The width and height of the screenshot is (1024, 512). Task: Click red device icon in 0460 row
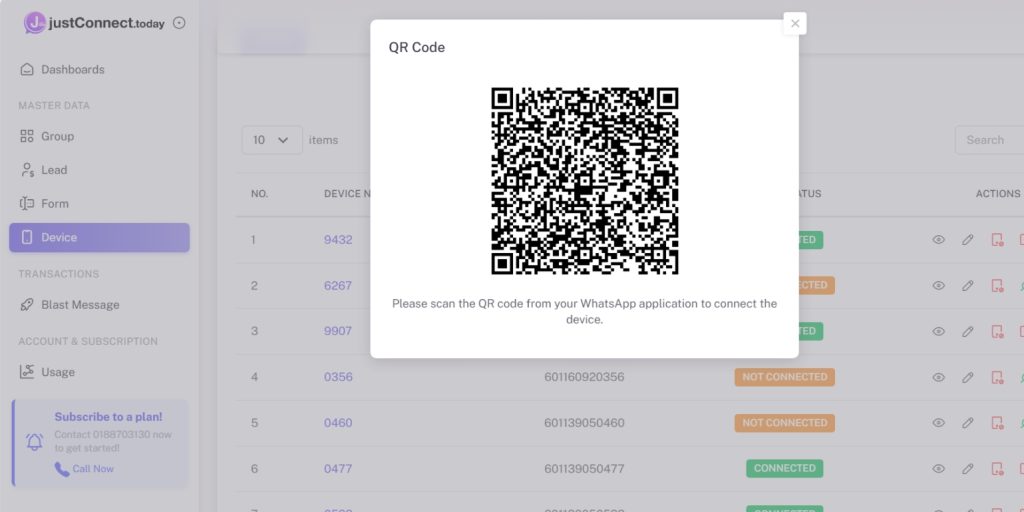click(997, 423)
